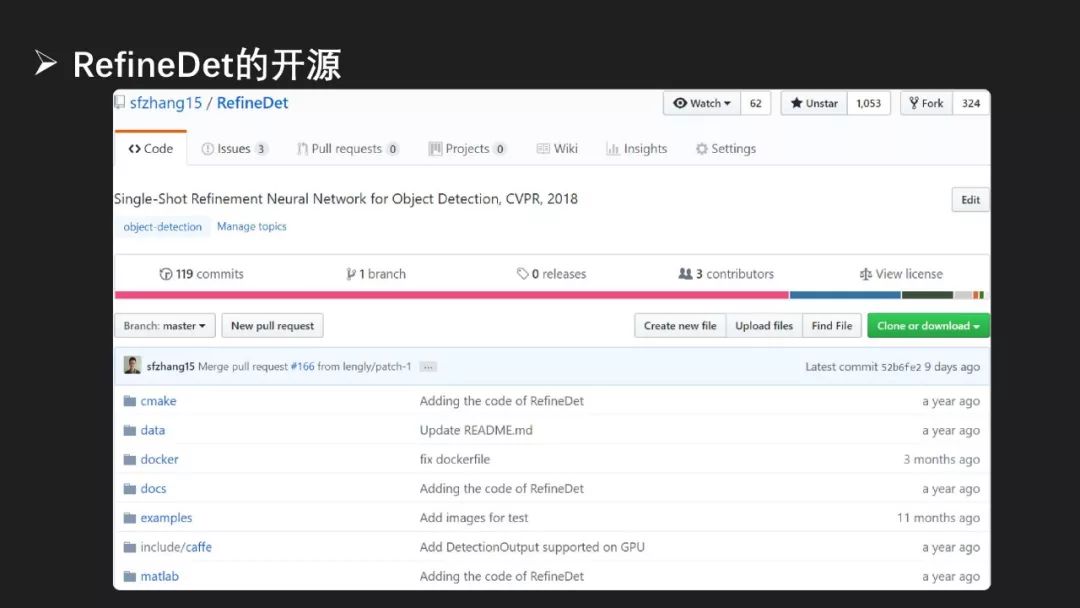Click the folder icon beside examples

[x=129, y=518]
